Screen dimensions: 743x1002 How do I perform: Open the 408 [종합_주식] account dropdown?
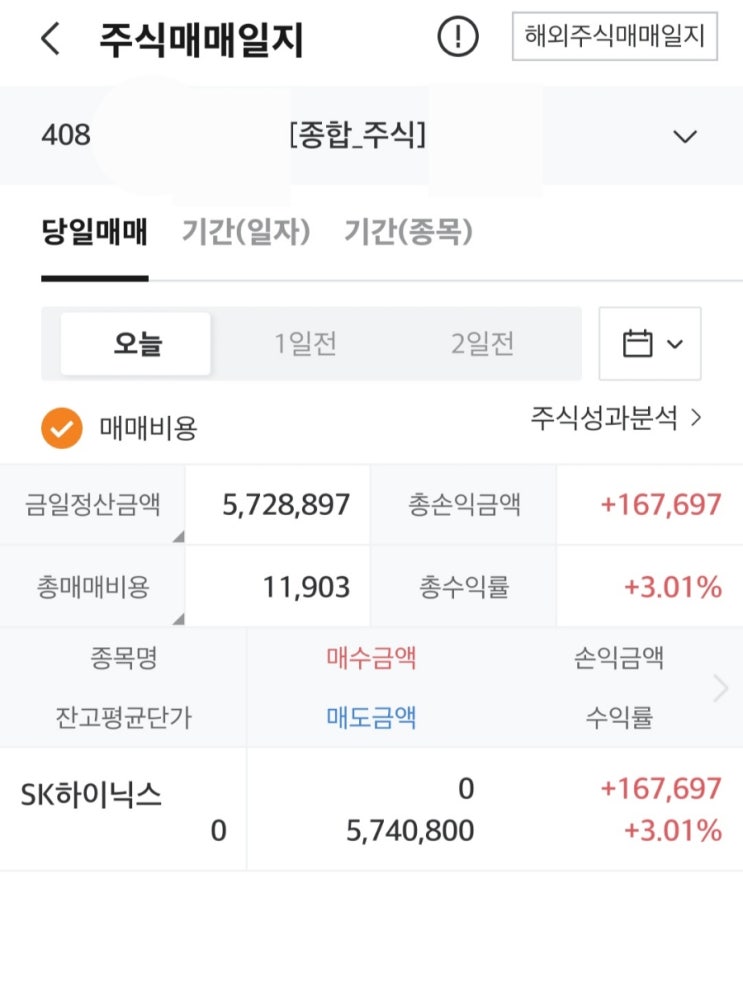click(371, 135)
